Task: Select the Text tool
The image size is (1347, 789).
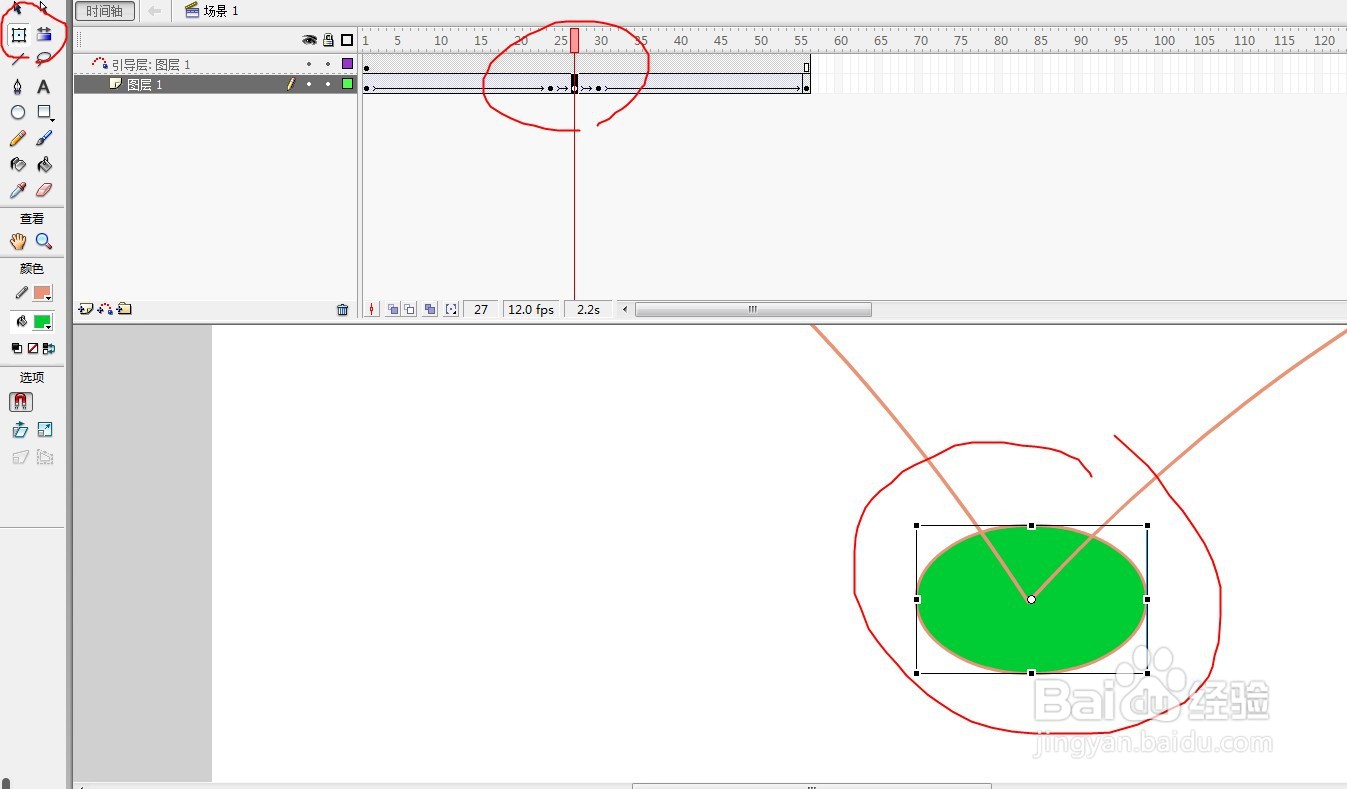Action: click(x=44, y=86)
